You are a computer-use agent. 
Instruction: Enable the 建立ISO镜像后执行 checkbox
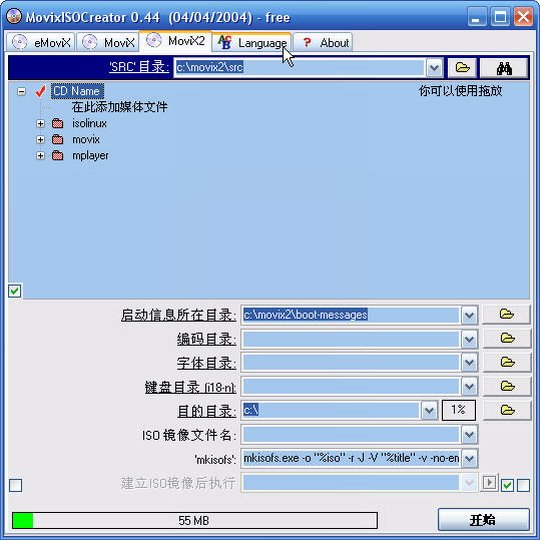point(15,486)
